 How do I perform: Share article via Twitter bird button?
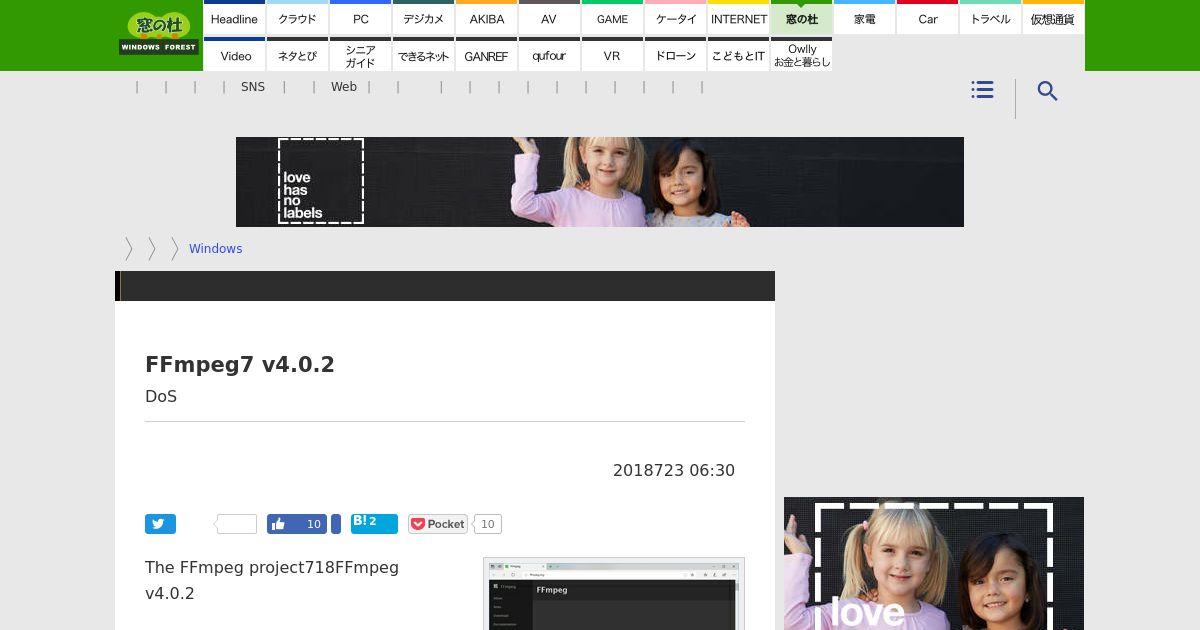[160, 524]
